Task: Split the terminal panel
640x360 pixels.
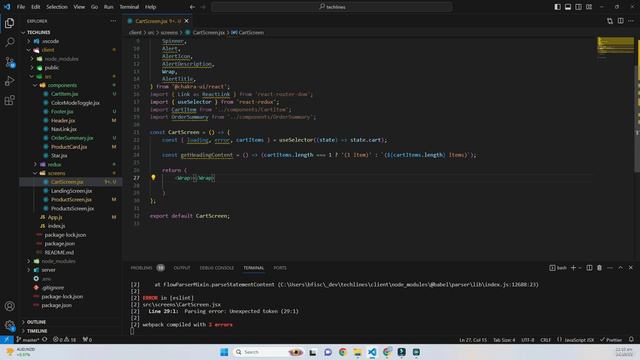Action: [x=589, y=268]
